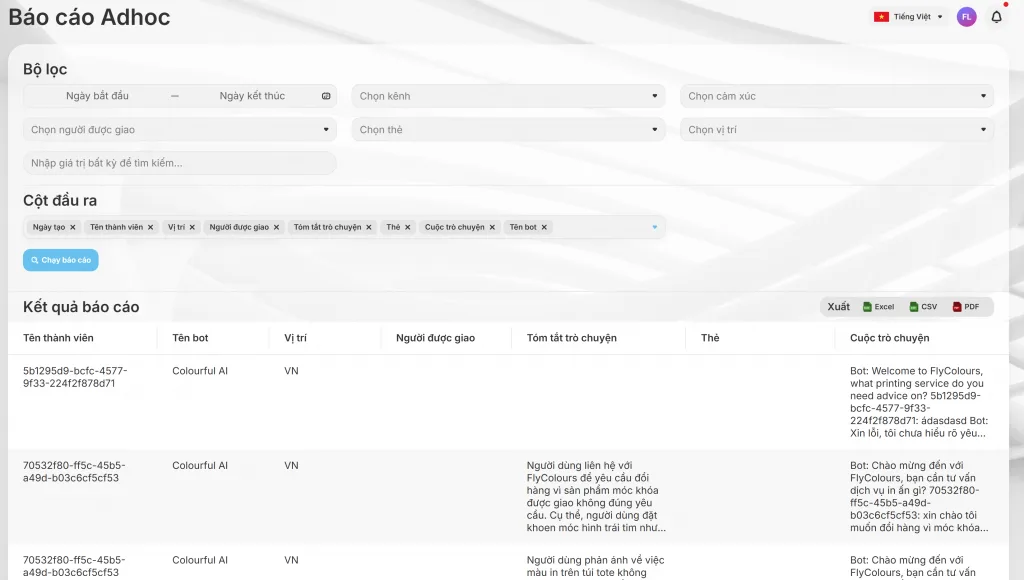Image resolution: width=1024 pixels, height=580 pixels.
Task: Remove the Tên bot column tag
Action: pyautogui.click(x=544, y=227)
